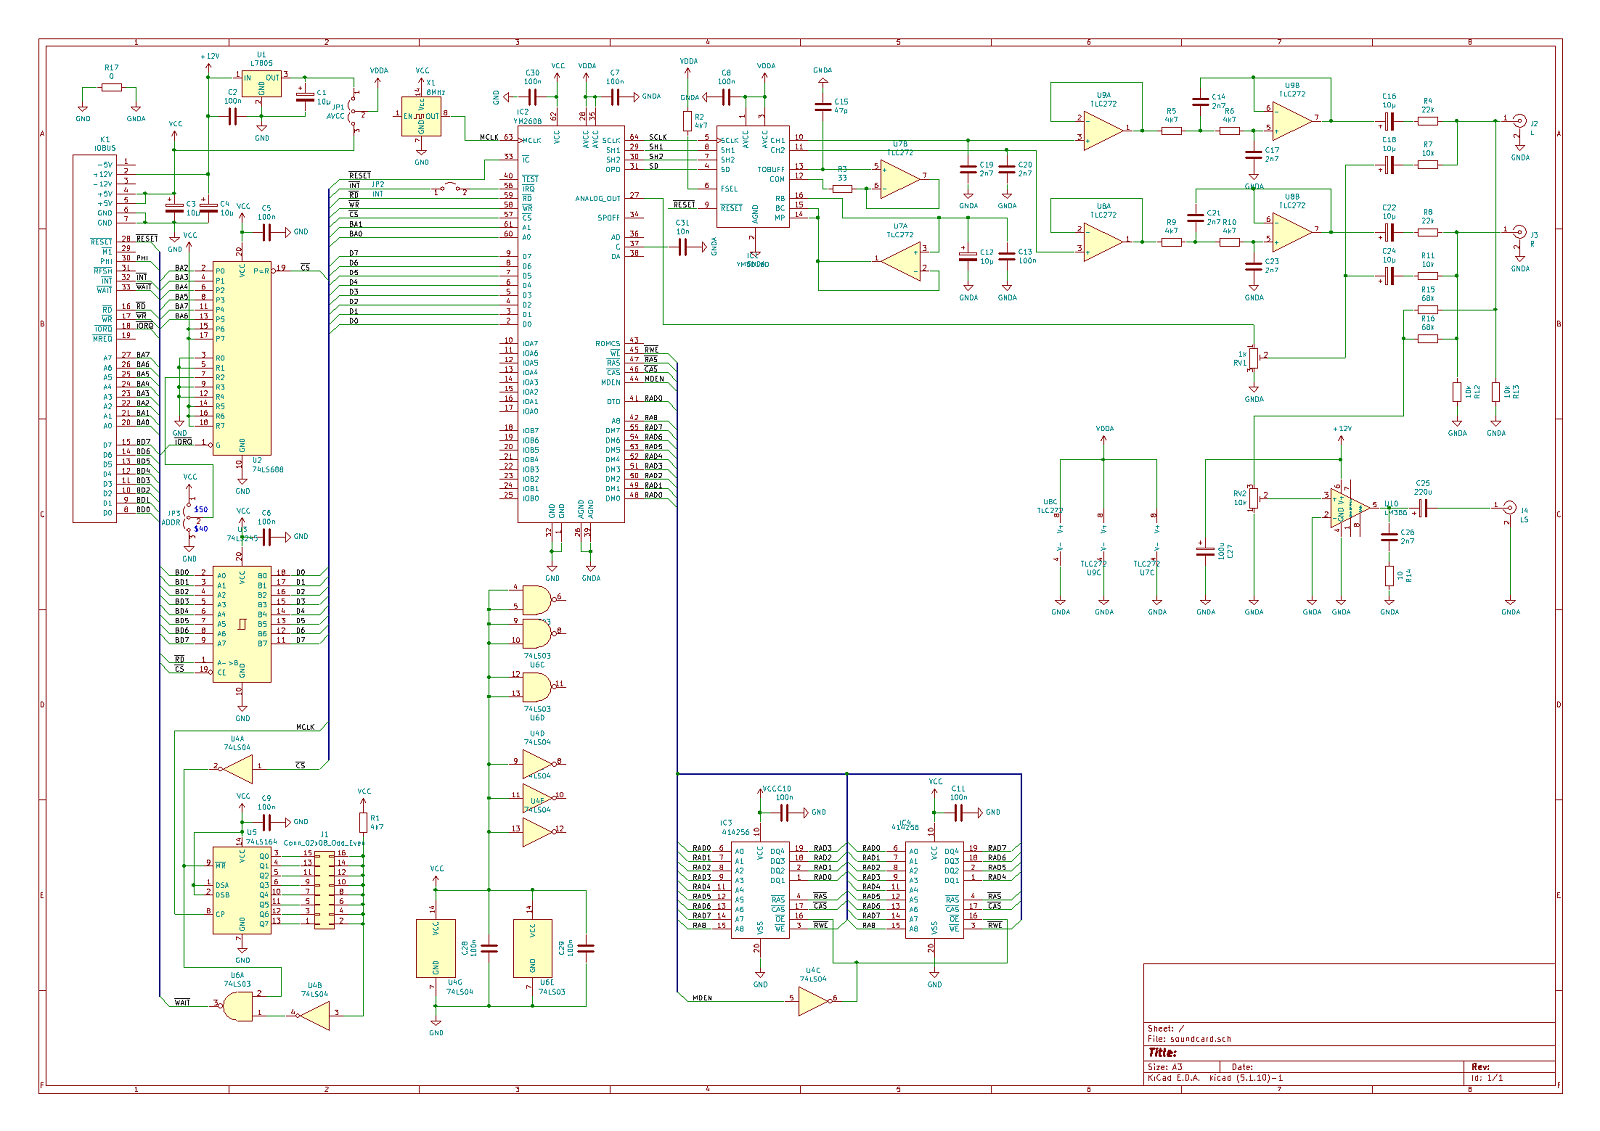1600x1131 pixels.
Task: Click the JP1 AVCC jumper
Action: [x=353, y=112]
